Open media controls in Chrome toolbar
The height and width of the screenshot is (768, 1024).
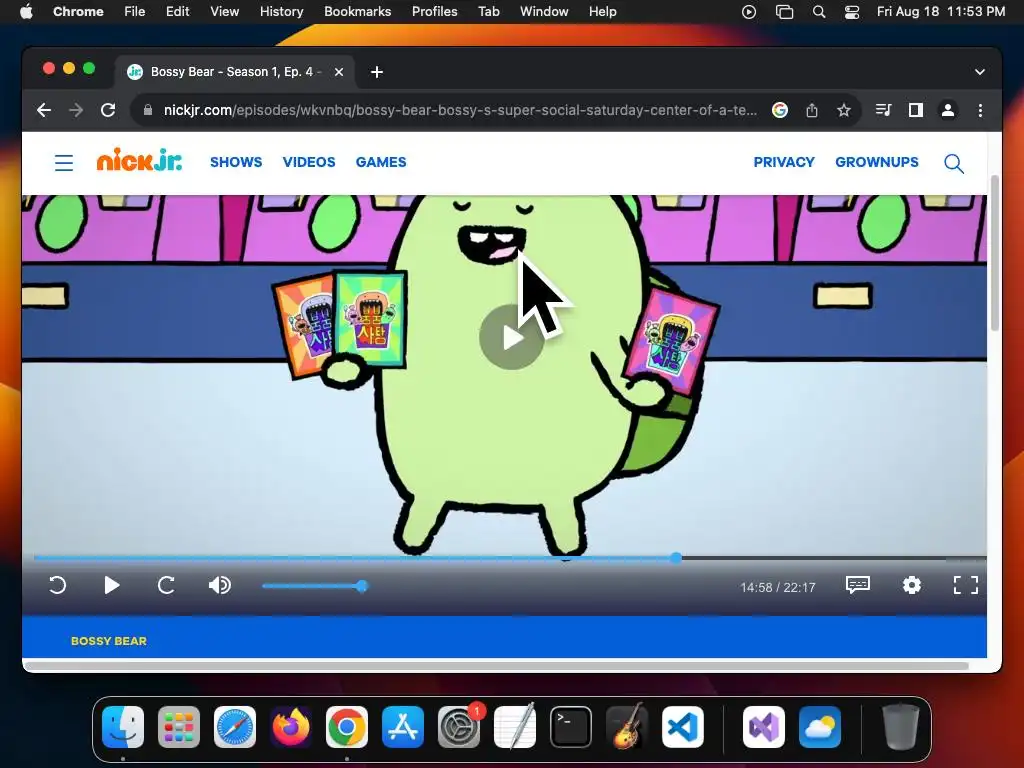883,110
